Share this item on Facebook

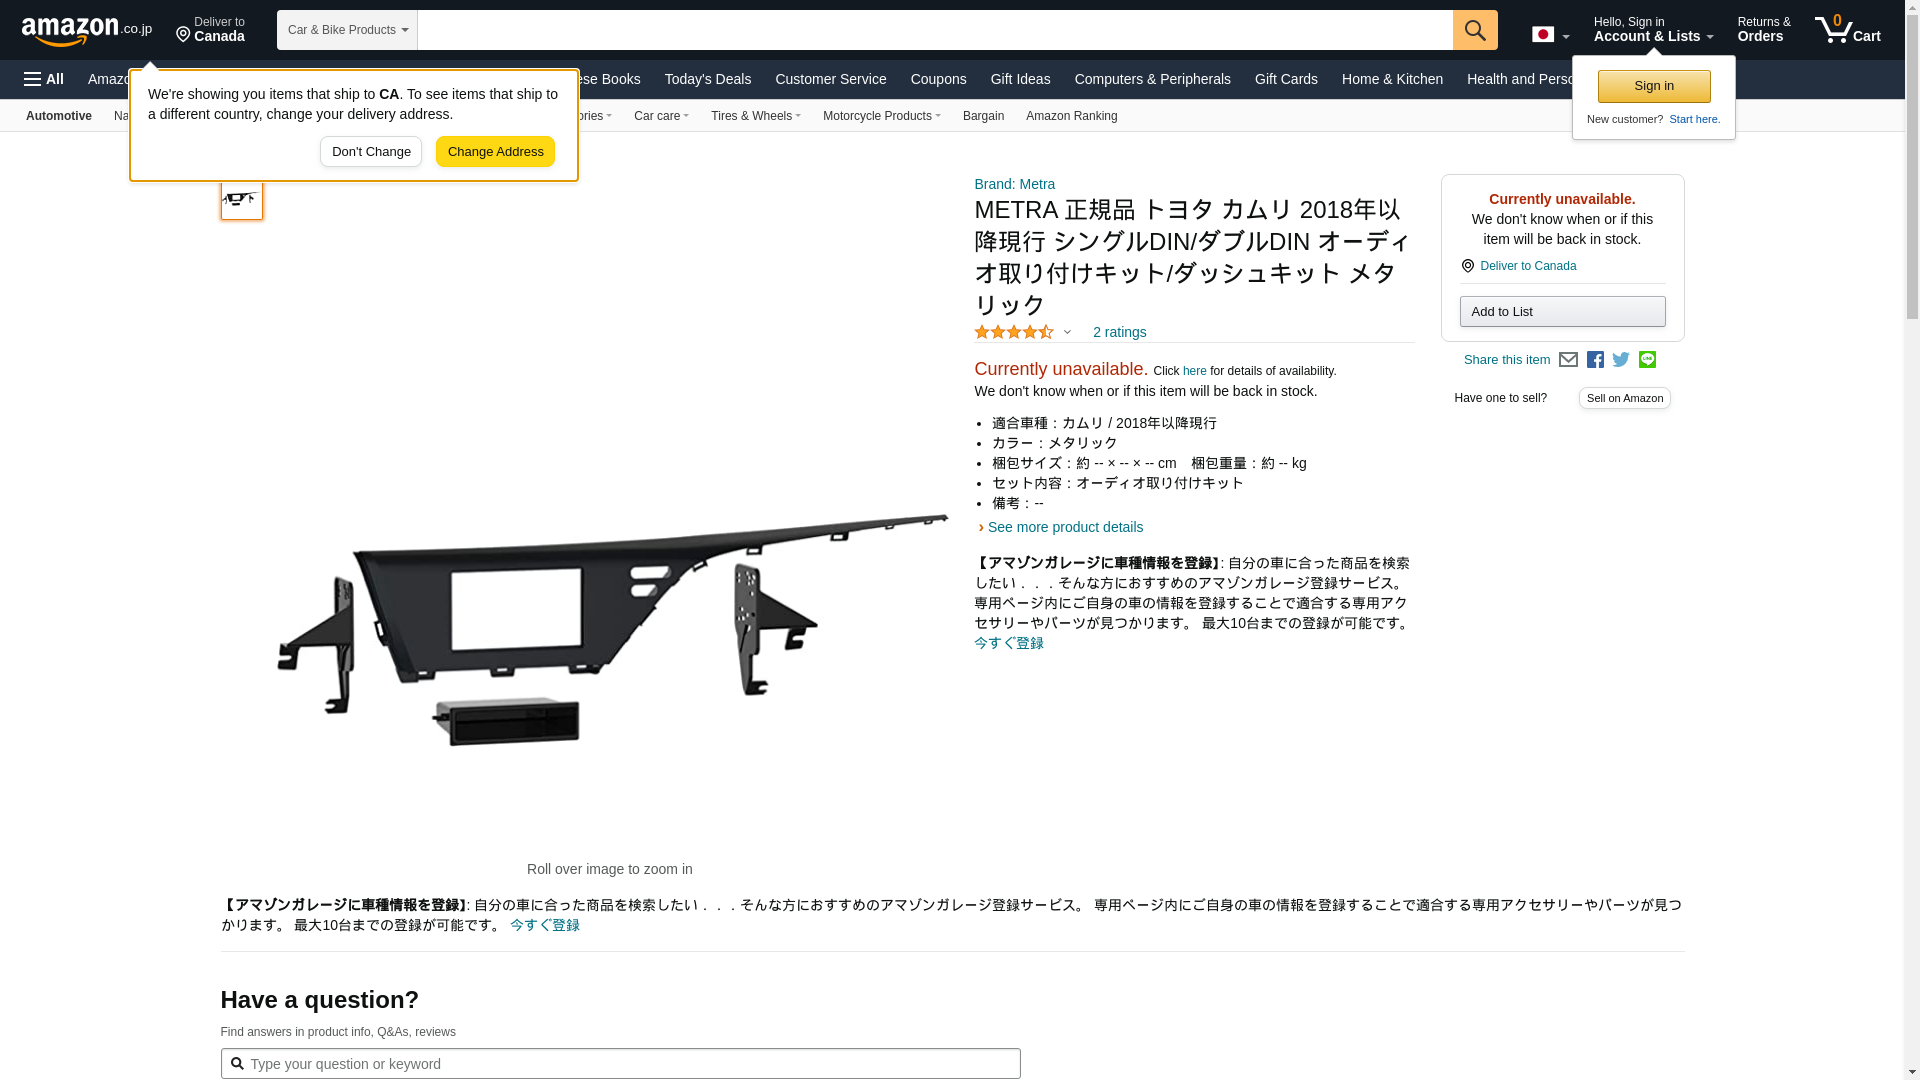(x=1595, y=360)
